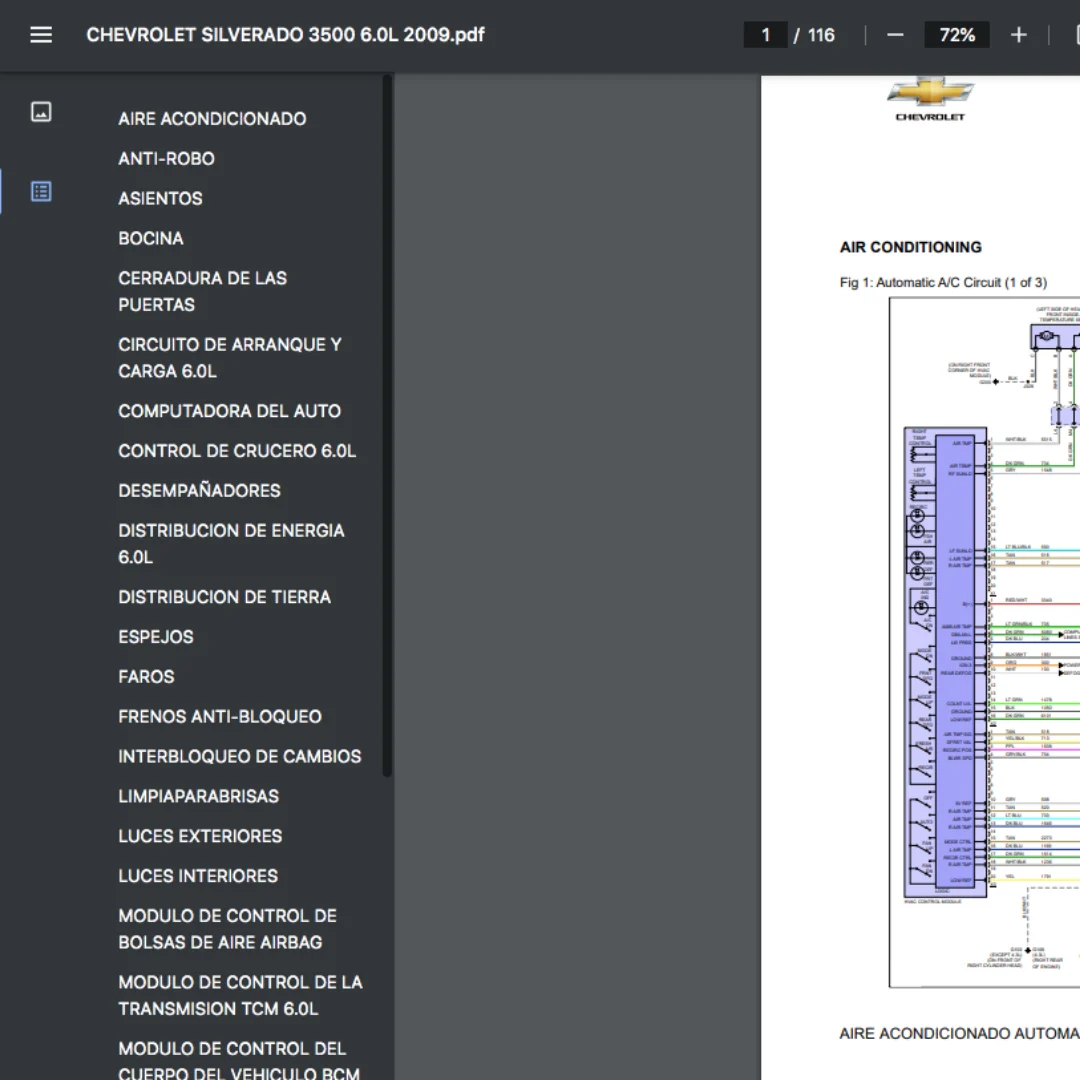Image resolution: width=1080 pixels, height=1080 pixels.
Task: Select the FAROS outline entry
Action: (146, 677)
